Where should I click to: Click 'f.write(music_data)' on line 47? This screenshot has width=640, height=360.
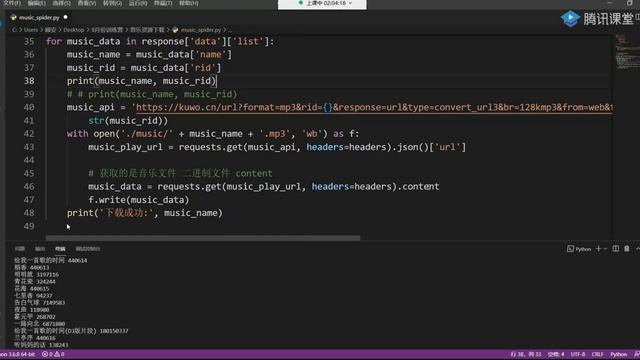tap(139, 200)
